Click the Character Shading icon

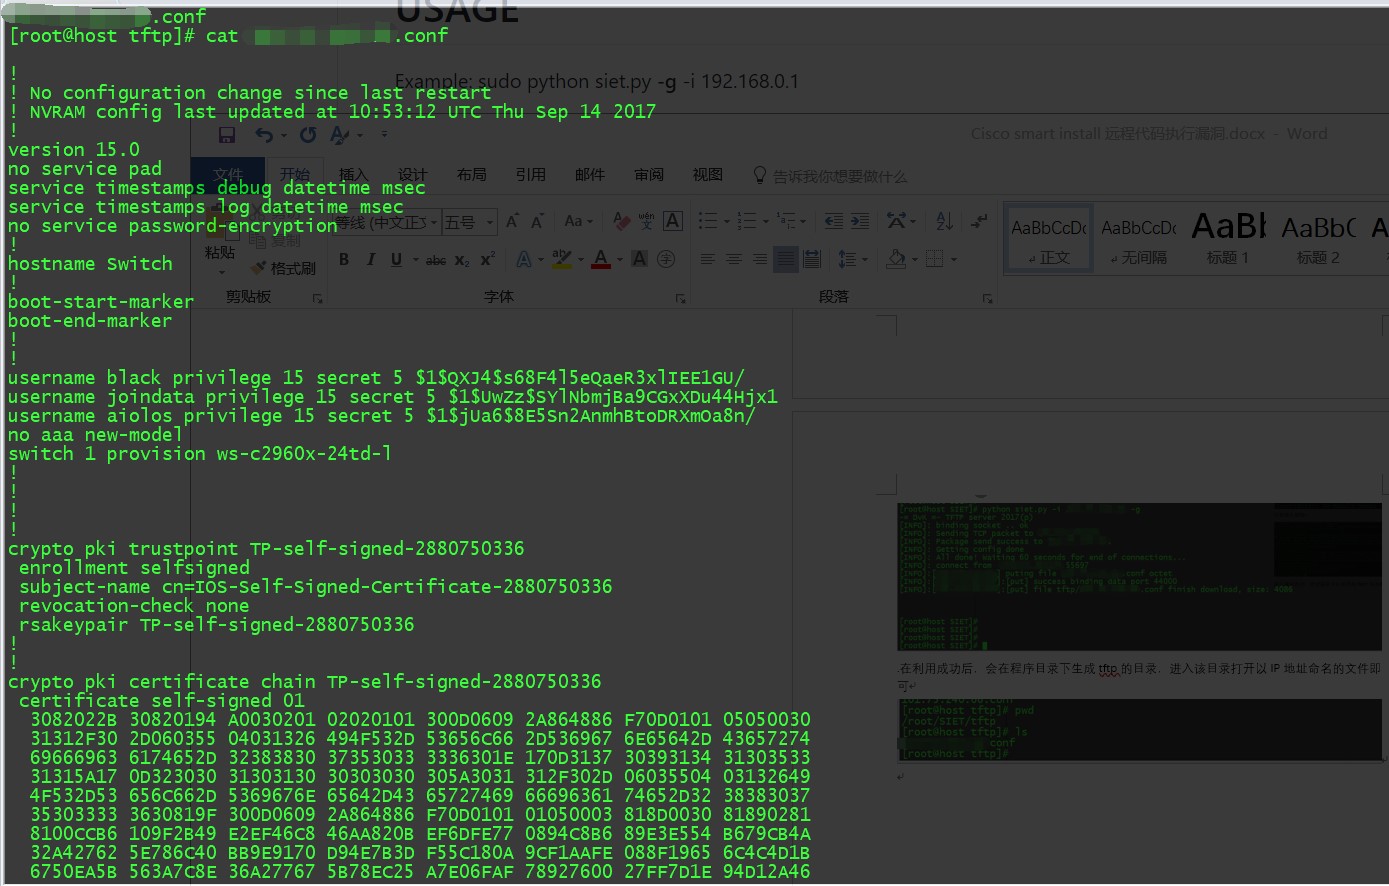click(640, 259)
